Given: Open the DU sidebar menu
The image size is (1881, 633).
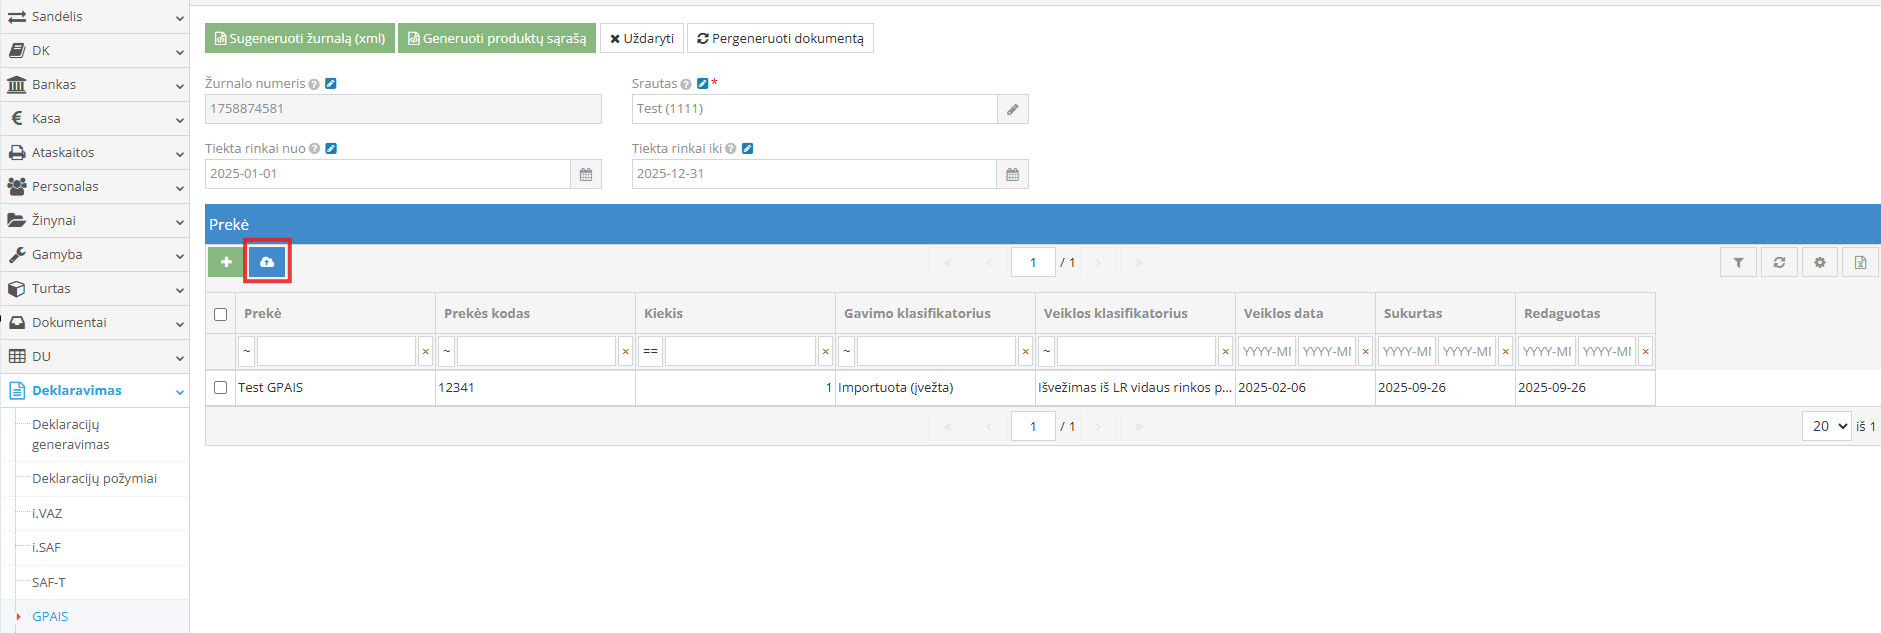Looking at the screenshot, I should pos(95,357).
